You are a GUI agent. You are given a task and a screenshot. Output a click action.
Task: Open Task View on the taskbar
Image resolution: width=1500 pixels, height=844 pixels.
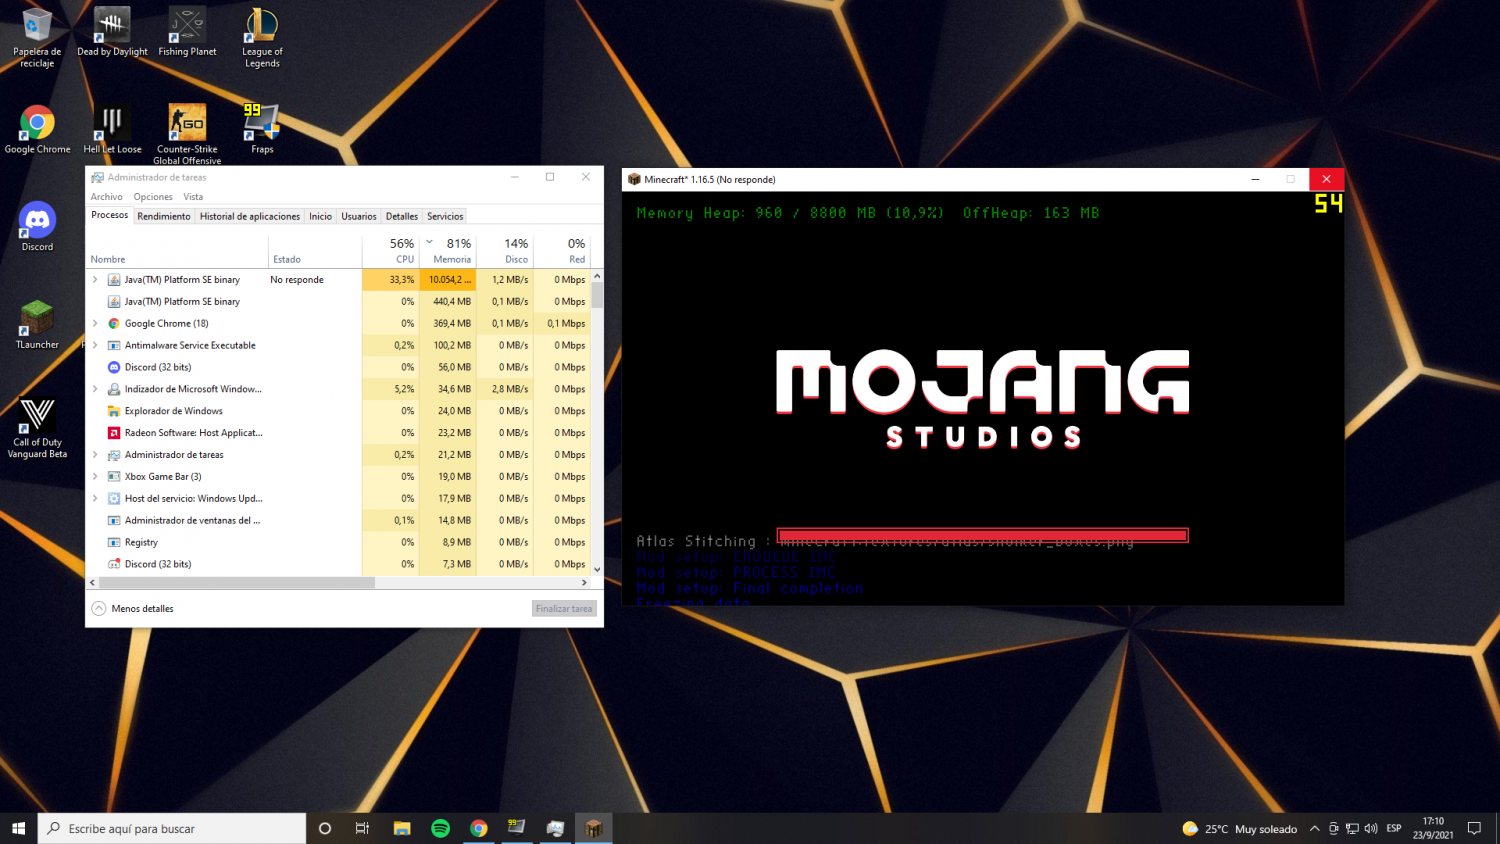click(362, 828)
